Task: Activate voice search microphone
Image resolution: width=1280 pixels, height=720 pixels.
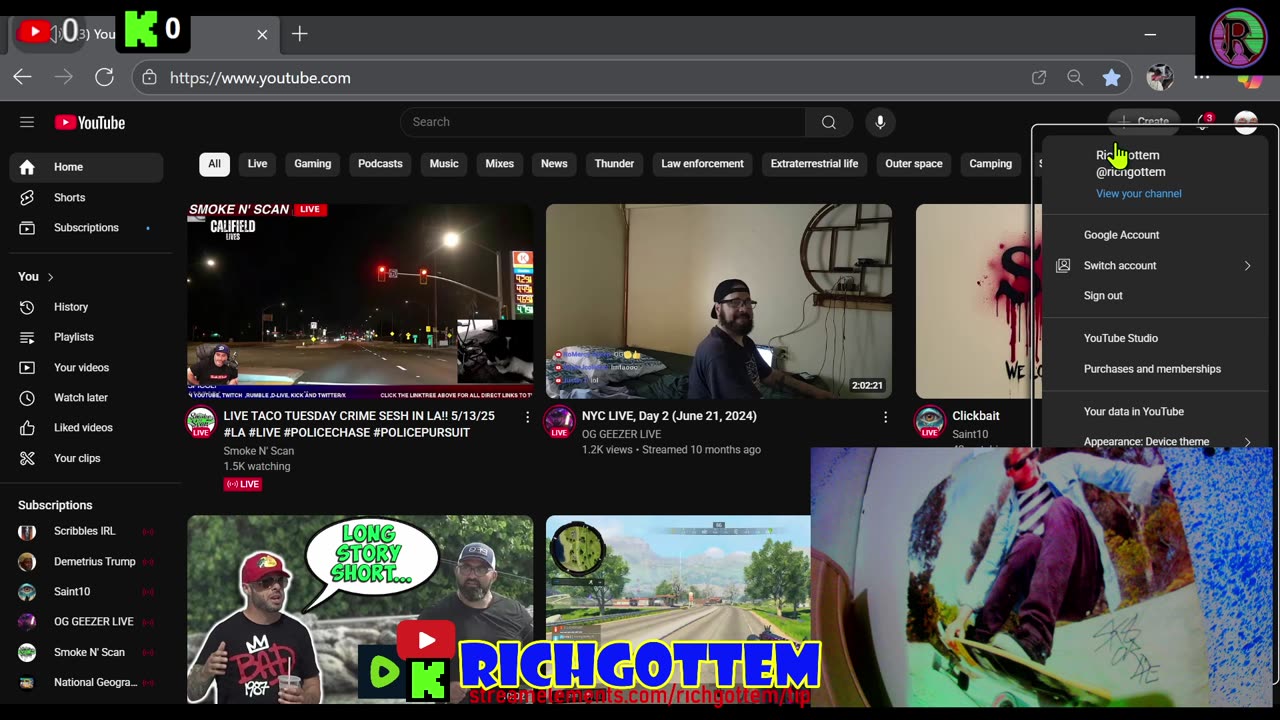Action: pyautogui.click(x=880, y=122)
